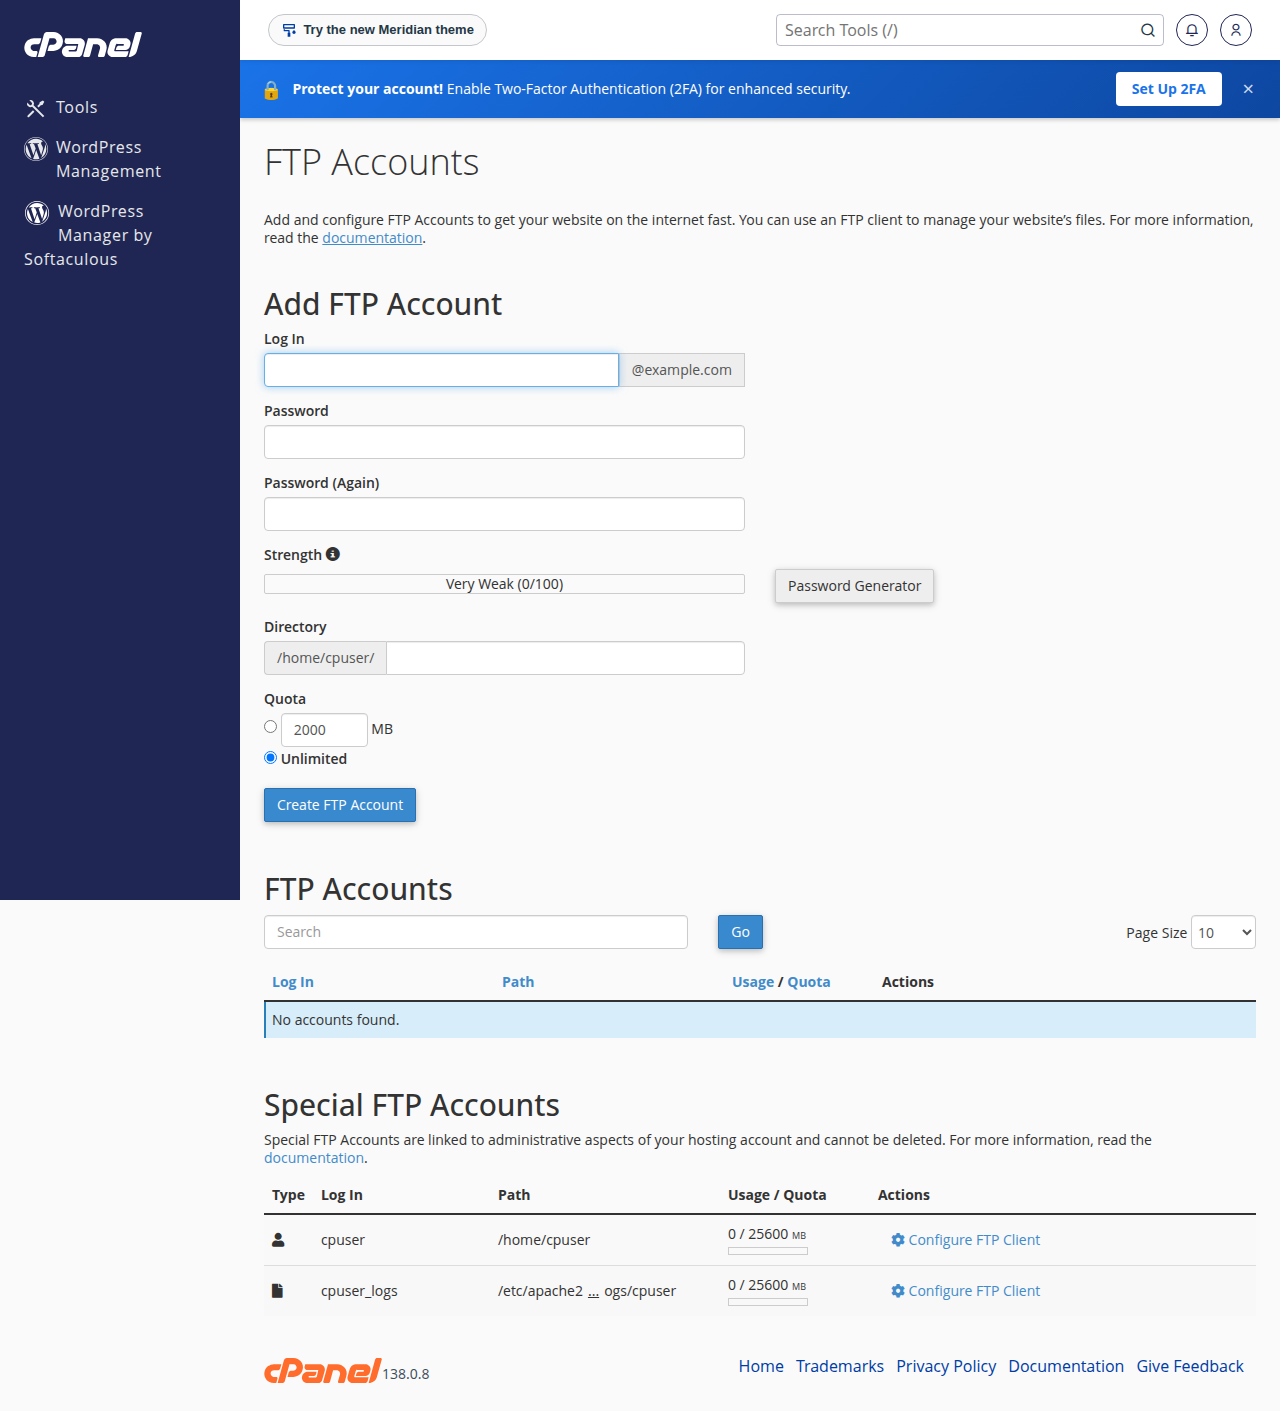1280x1411 pixels.
Task: Click the Set Up 2FA button
Action: [1168, 89]
